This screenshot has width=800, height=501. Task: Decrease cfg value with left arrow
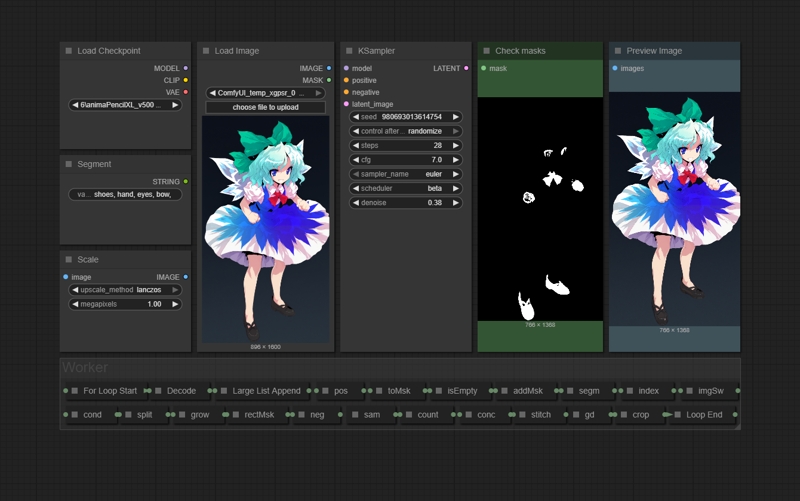[x=356, y=160]
